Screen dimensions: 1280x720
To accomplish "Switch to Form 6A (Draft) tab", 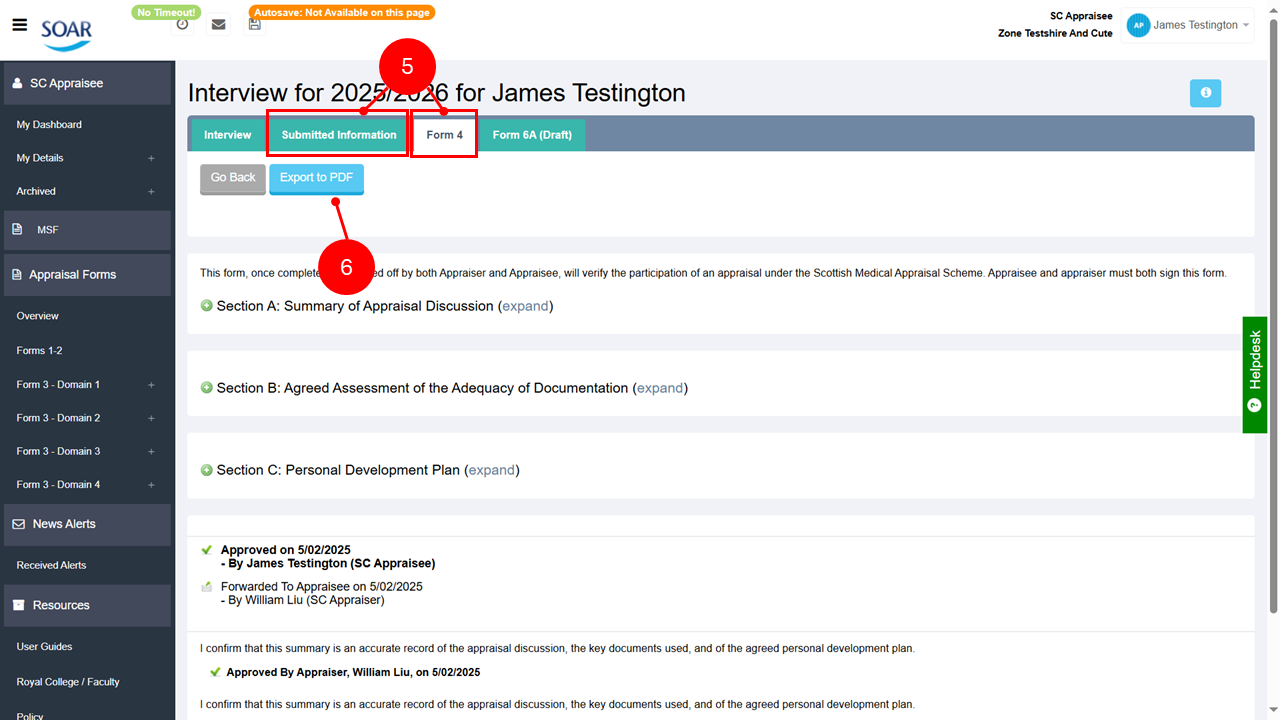I will coord(532,135).
